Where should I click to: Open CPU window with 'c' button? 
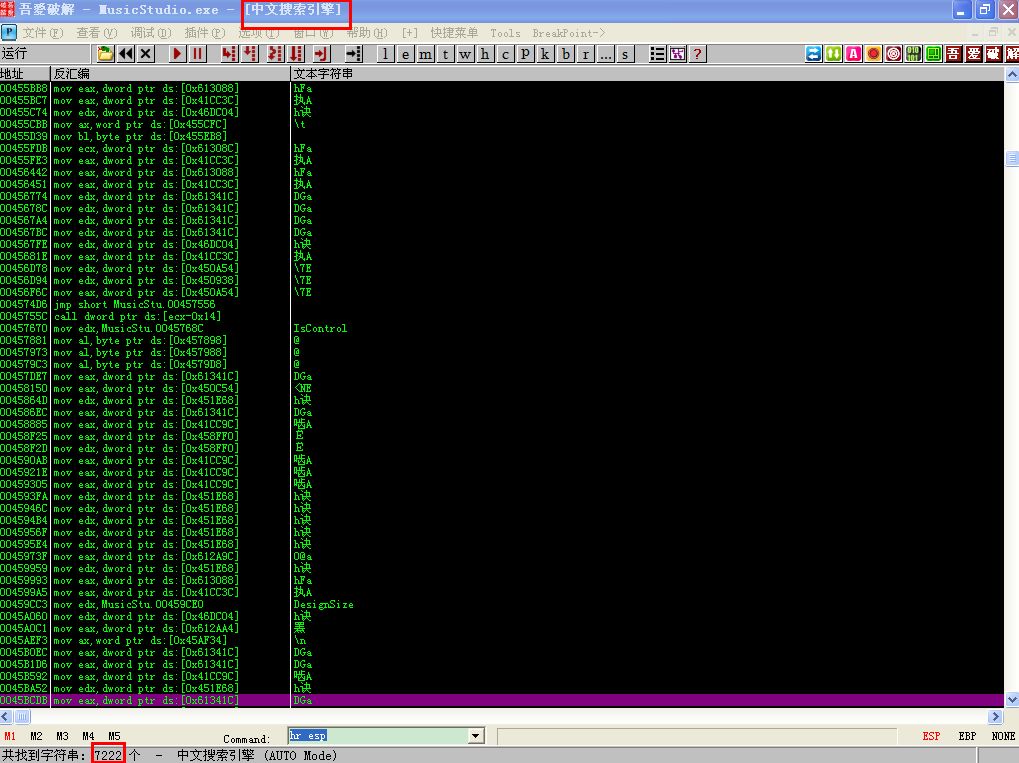506,54
